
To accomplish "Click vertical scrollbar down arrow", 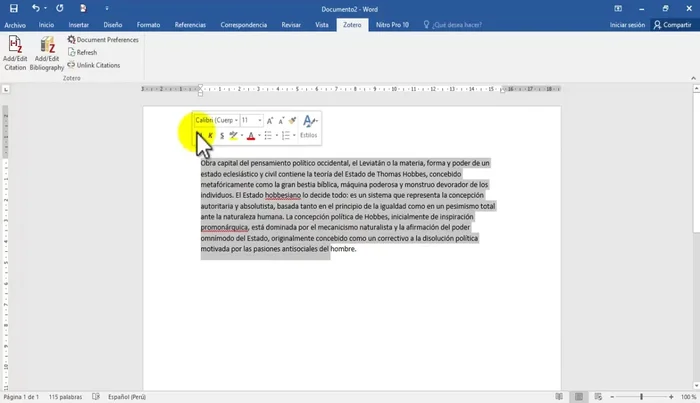I will click(696, 386).
